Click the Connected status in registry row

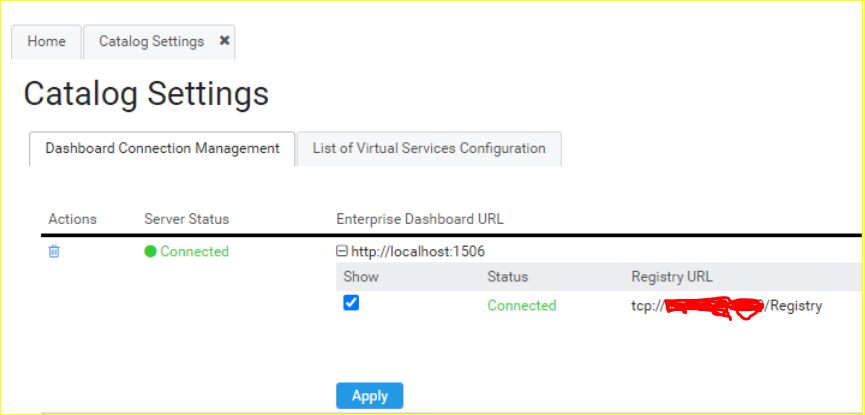[521, 305]
